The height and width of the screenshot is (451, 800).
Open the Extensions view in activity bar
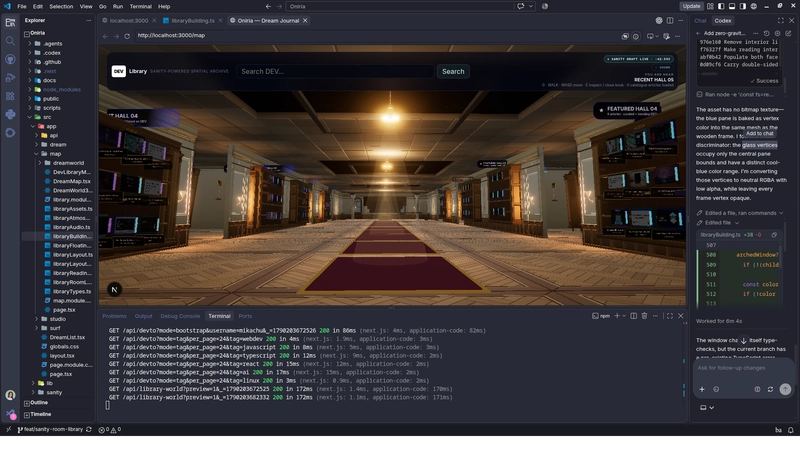point(10,96)
